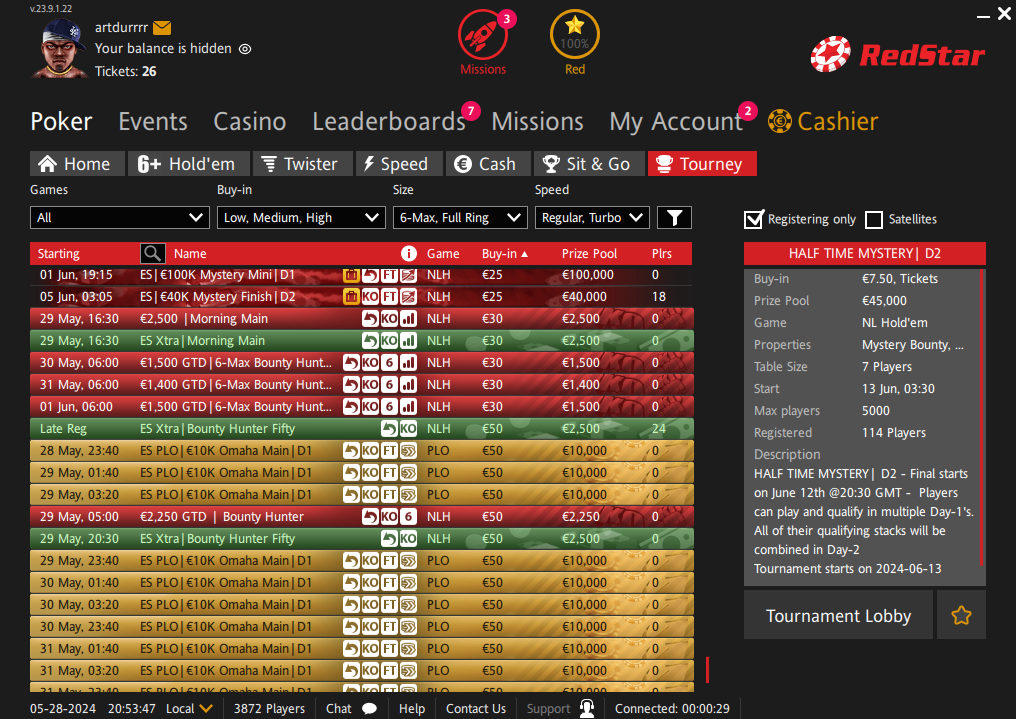The height and width of the screenshot is (719, 1016).
Task: Click KO icon on €40K Mystery Finish row
Action: pyautogui.click(x=370, y=297)
